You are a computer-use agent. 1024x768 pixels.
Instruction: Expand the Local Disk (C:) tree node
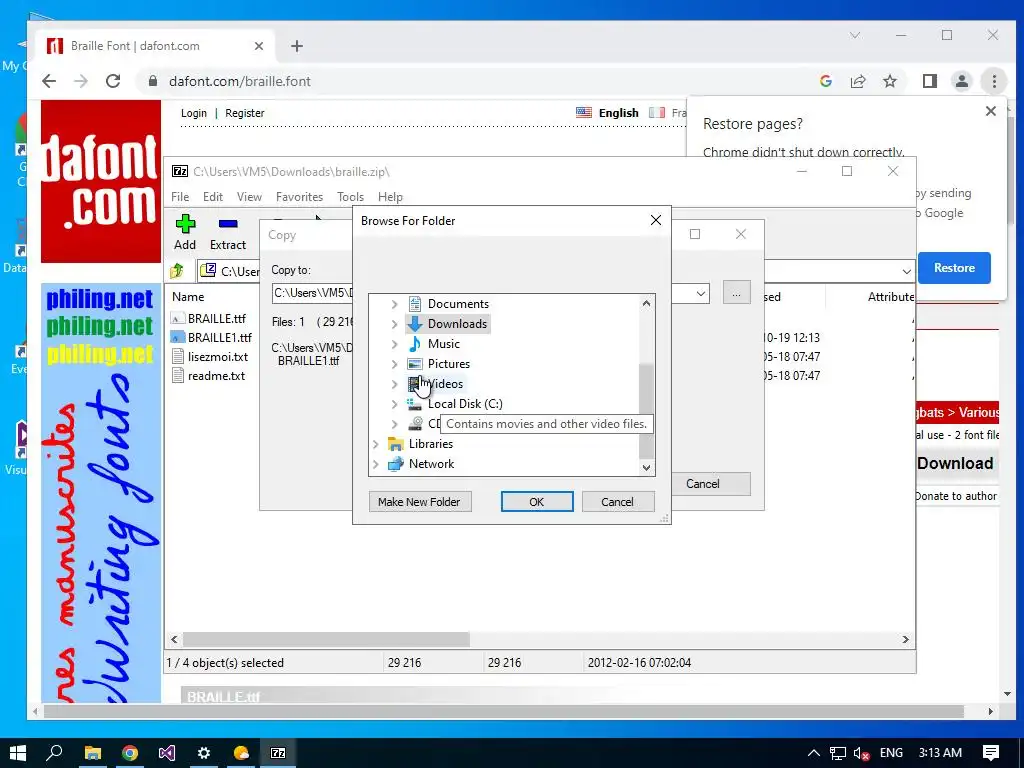click(x=394, y=404)
